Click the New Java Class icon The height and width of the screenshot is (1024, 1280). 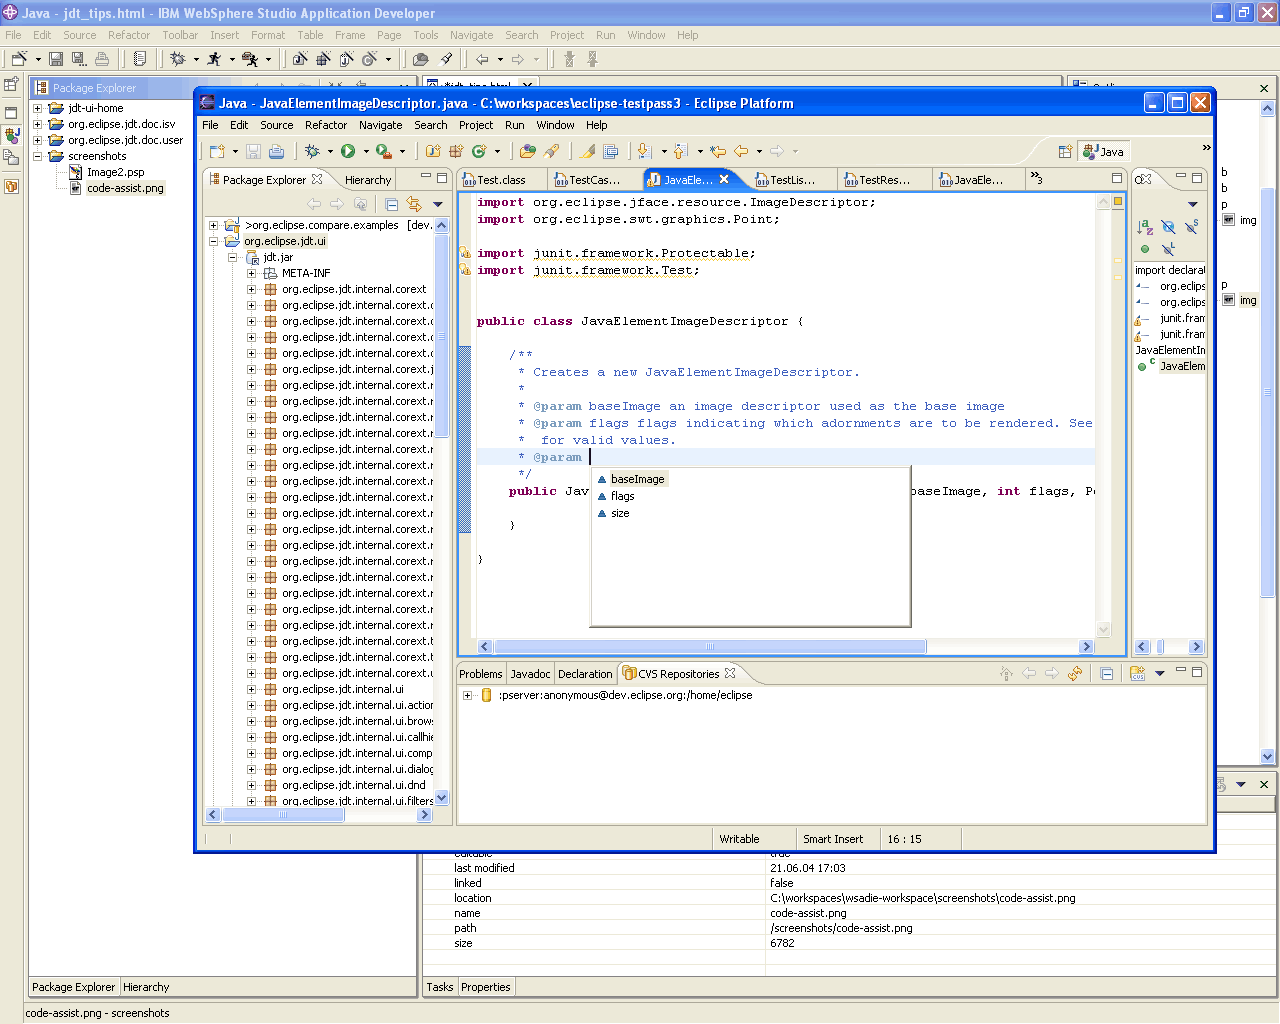point(479,151)
